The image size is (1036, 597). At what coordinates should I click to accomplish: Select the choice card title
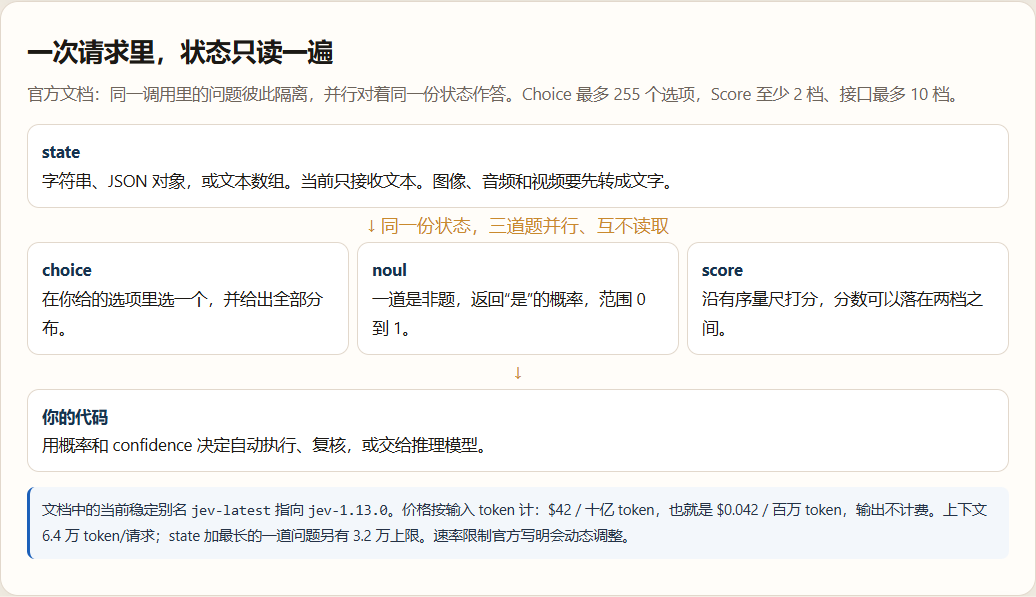click(67, 270)
